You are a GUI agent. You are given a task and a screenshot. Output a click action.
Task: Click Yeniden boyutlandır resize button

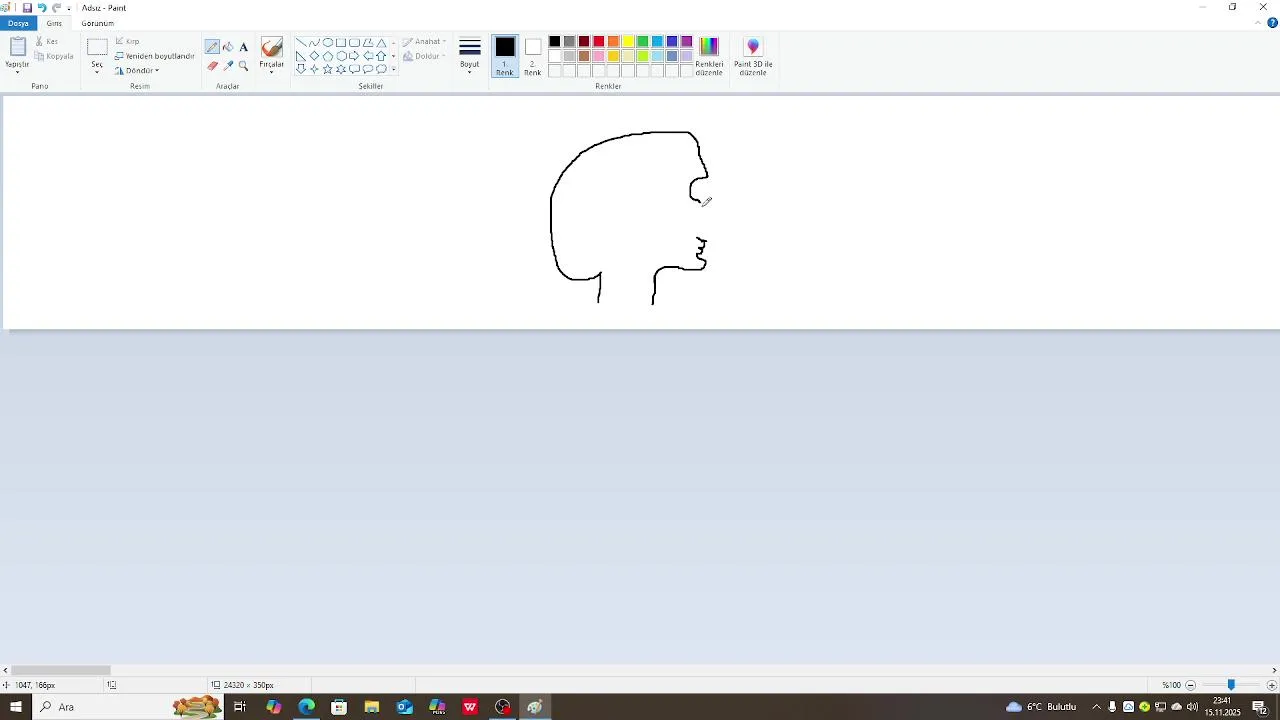coord(154,56)
